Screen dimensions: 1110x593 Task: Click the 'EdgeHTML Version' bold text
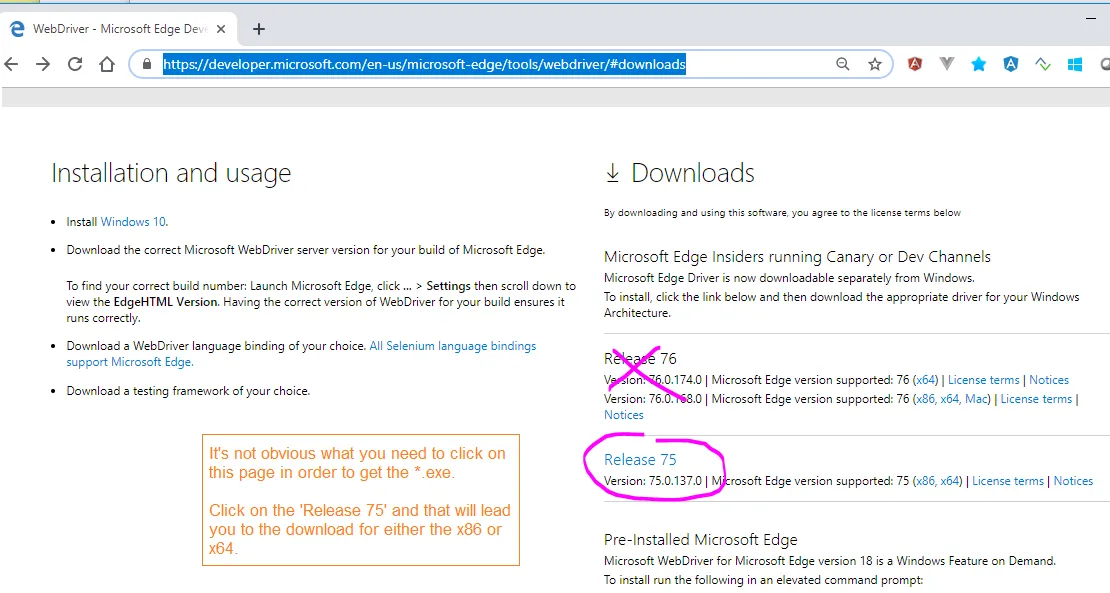pos(165,302)
